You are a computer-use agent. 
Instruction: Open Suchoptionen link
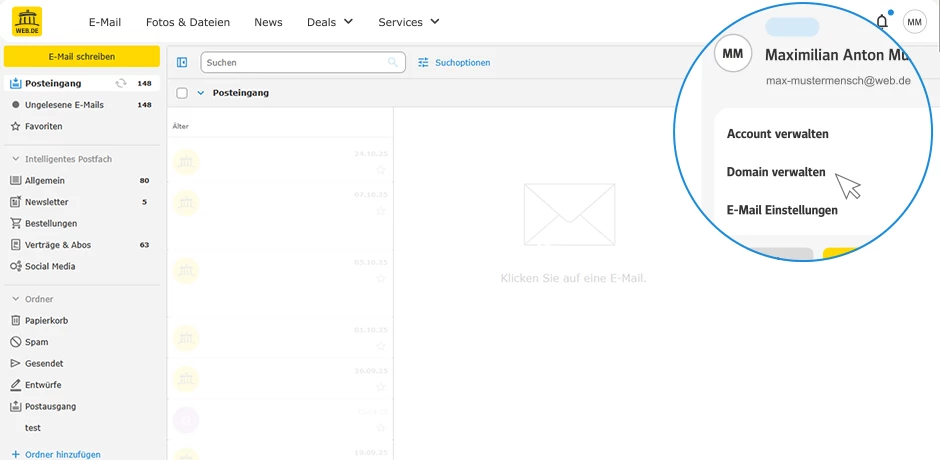pos(462,62)
